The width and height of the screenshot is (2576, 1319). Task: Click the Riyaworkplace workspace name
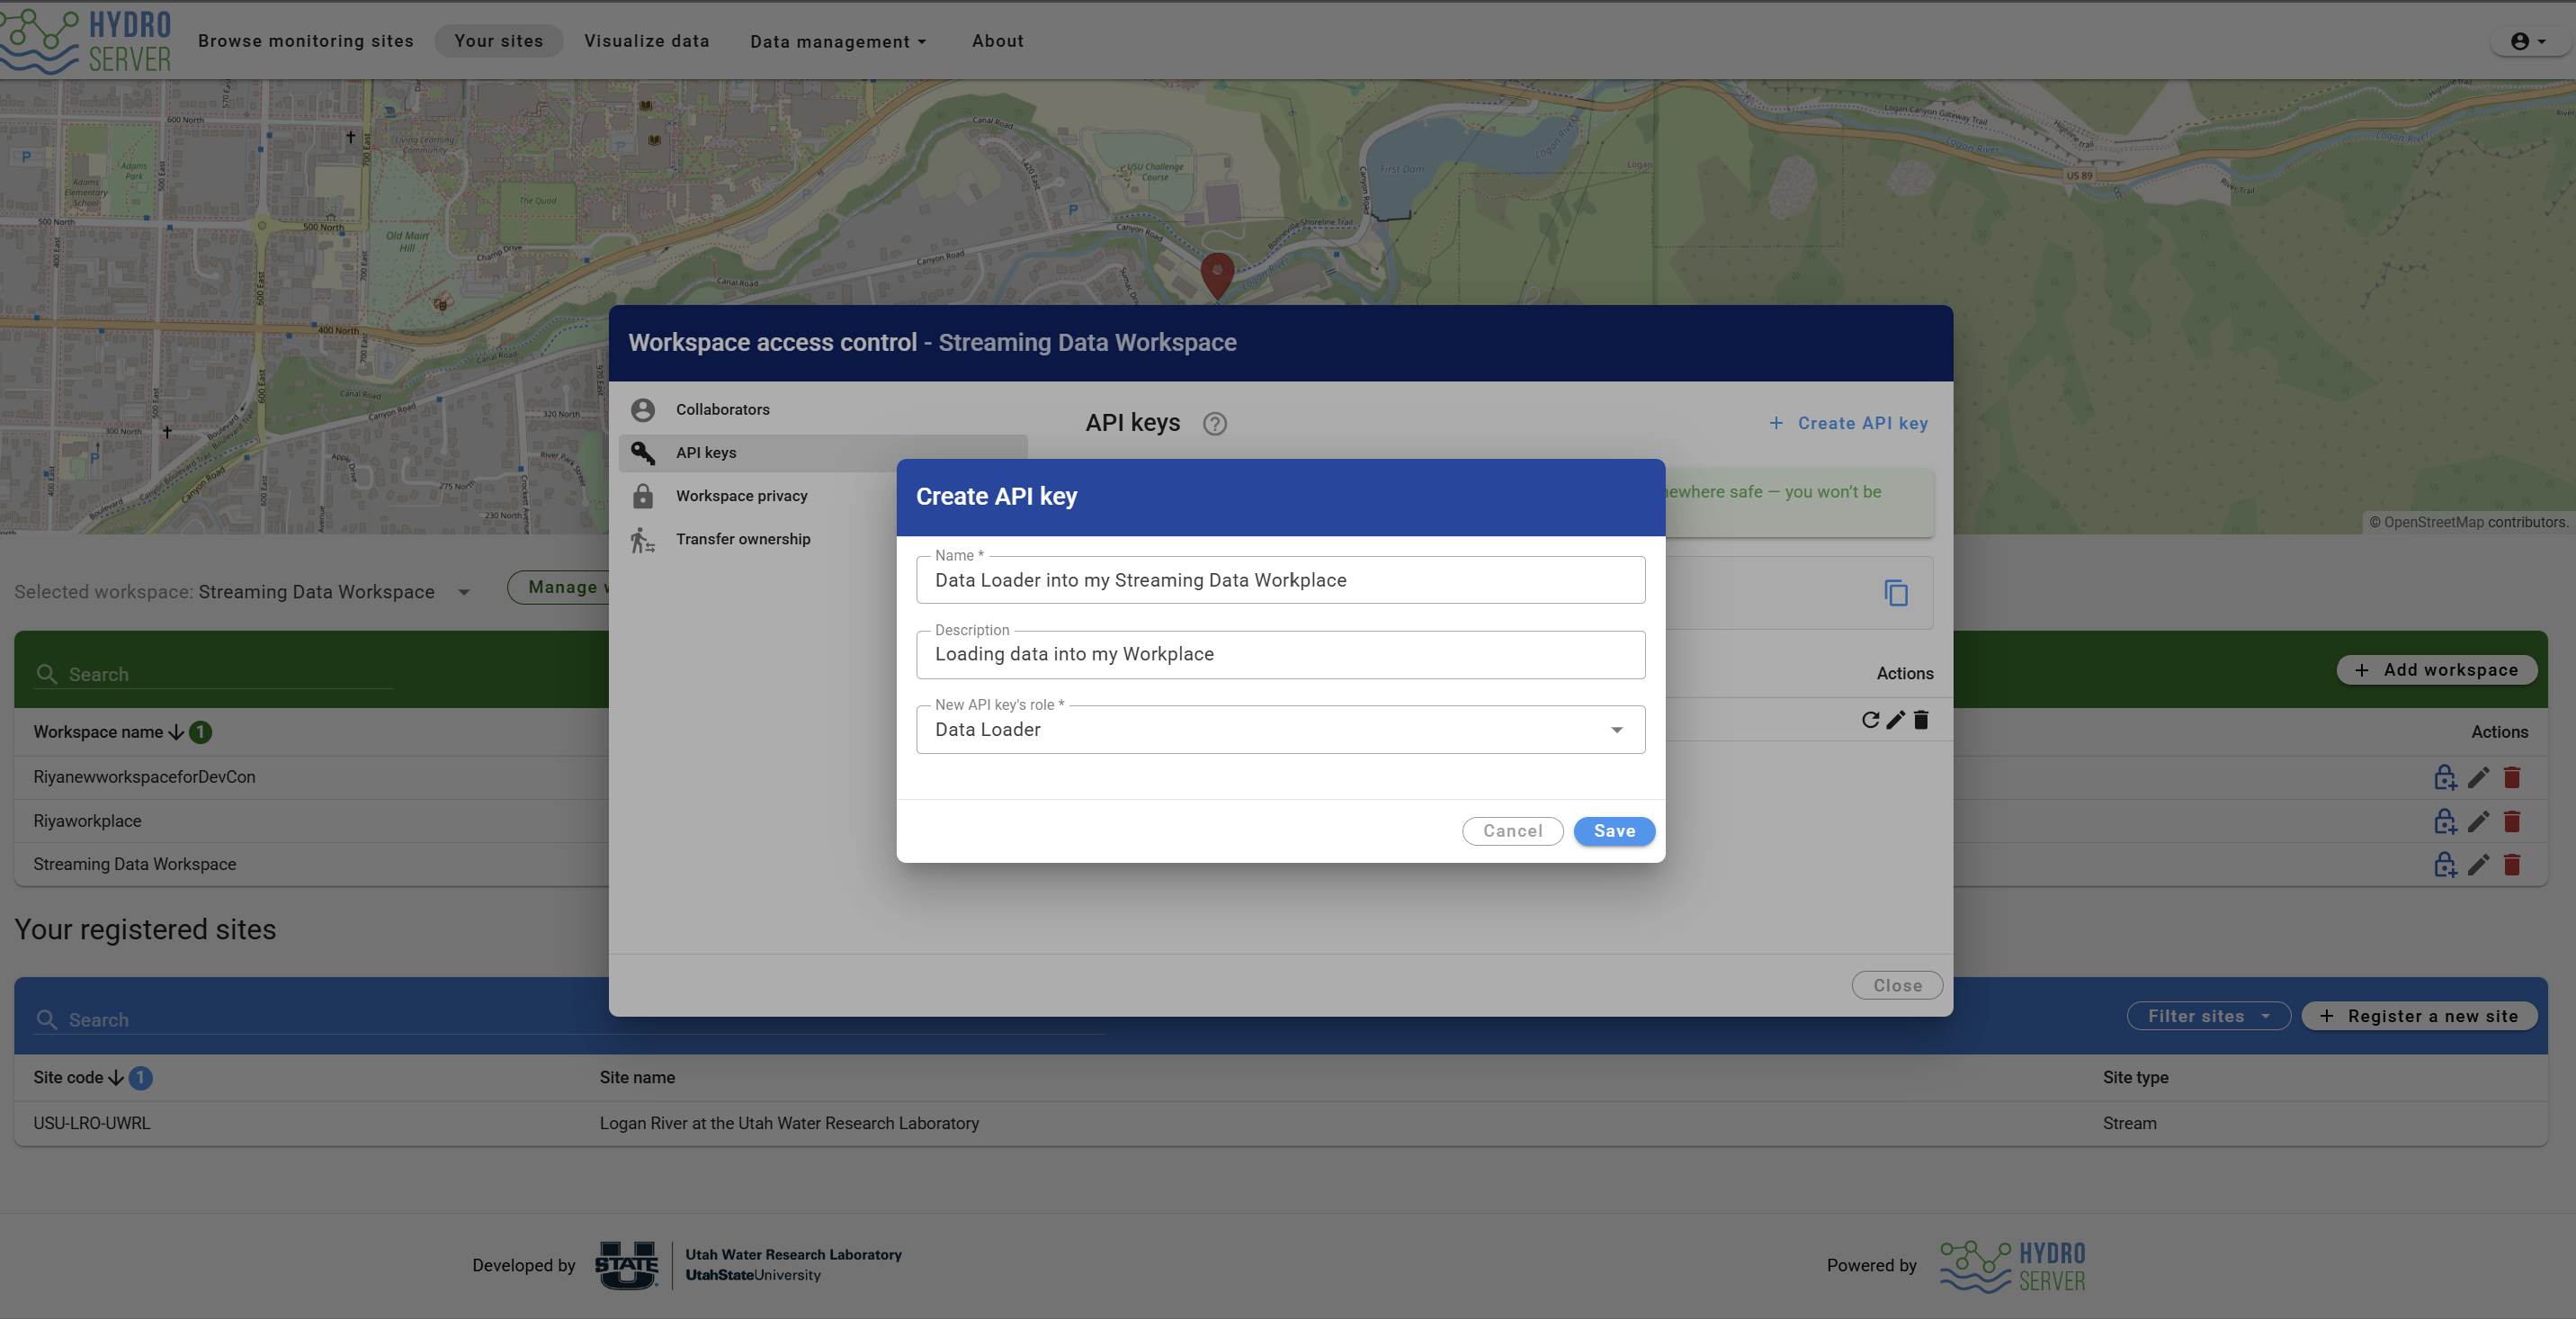(x=87, y=821)
